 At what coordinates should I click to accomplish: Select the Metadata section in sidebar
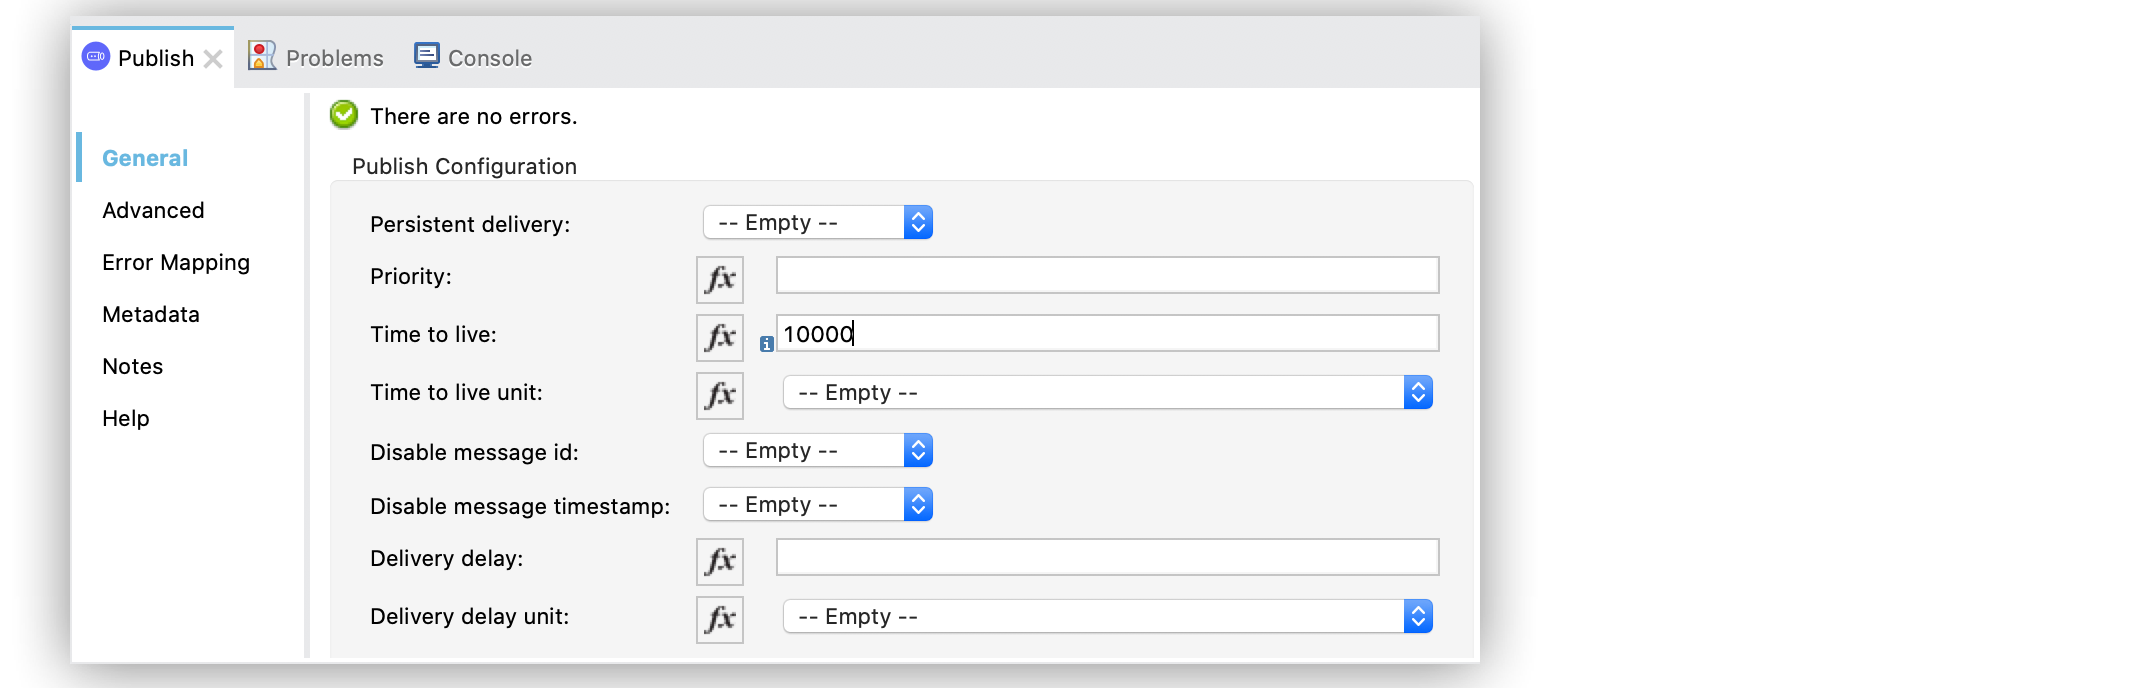151,314
